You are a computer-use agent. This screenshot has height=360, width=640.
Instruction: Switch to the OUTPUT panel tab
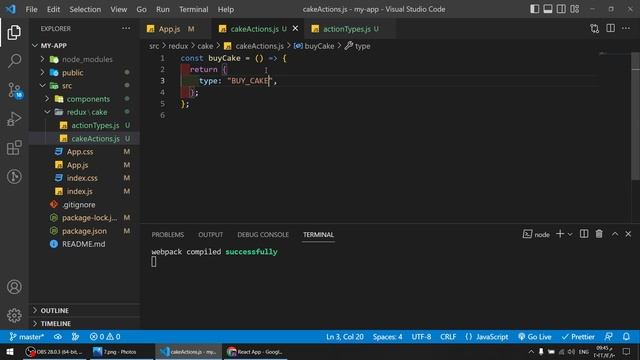point(211,235)
